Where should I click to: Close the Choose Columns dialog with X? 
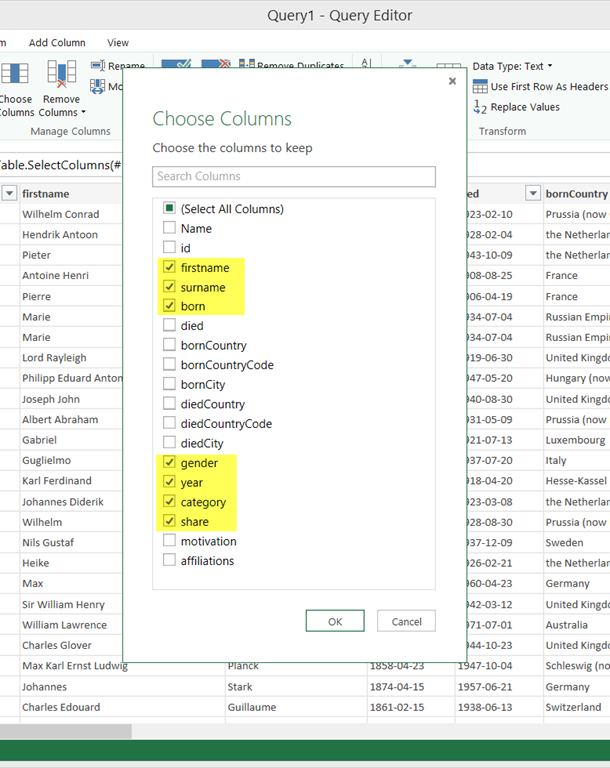click(452, 81)
